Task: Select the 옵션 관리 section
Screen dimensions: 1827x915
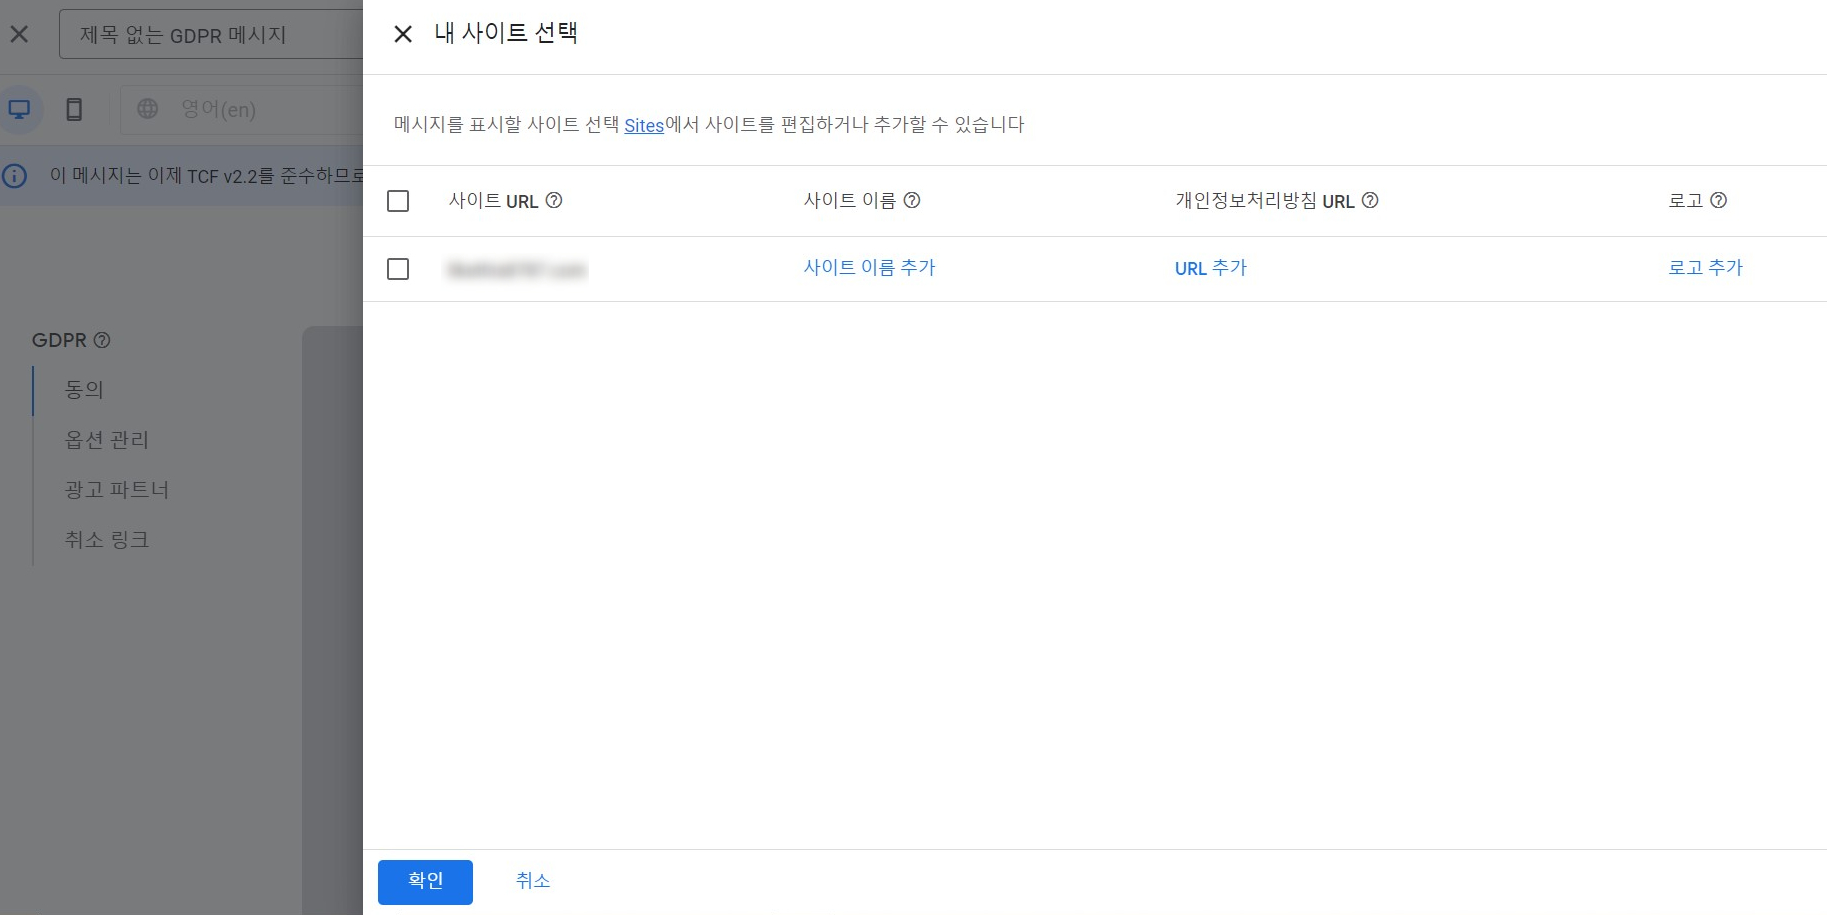Action: (x=107, y=440)
